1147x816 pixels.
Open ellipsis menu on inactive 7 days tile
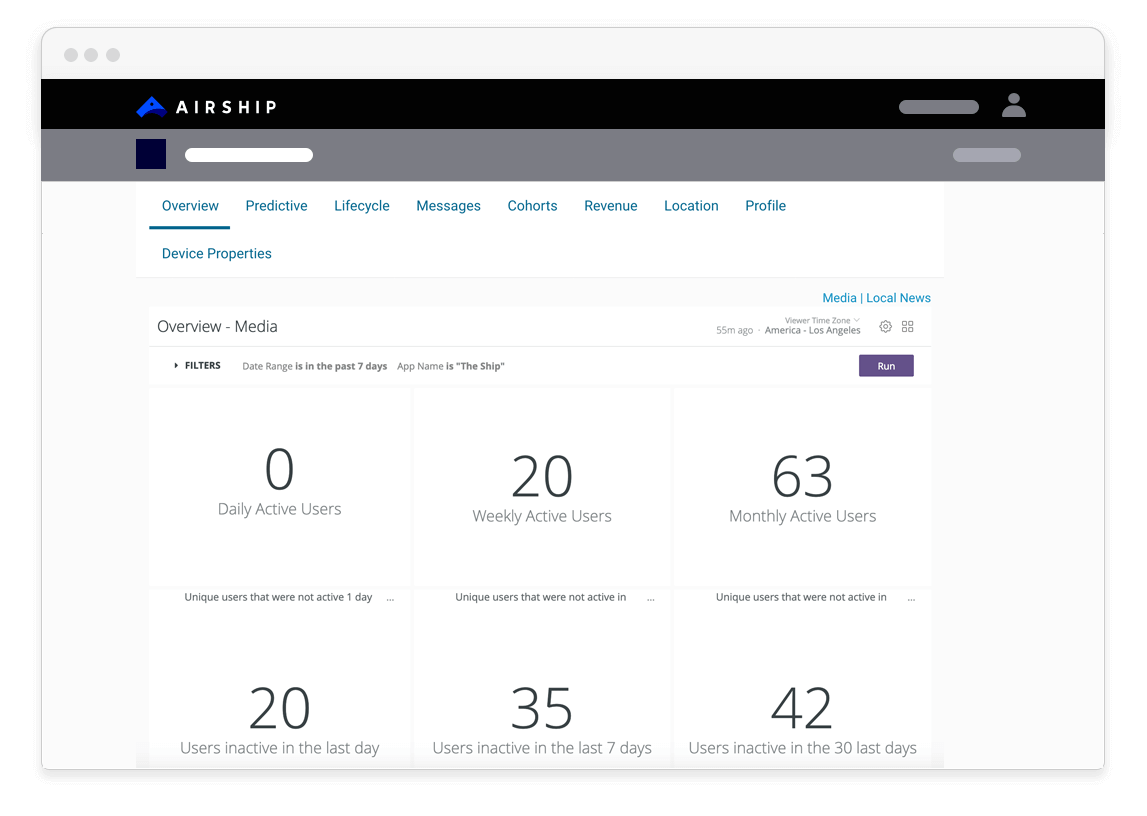pyautogui.click(x=651, y=598)
